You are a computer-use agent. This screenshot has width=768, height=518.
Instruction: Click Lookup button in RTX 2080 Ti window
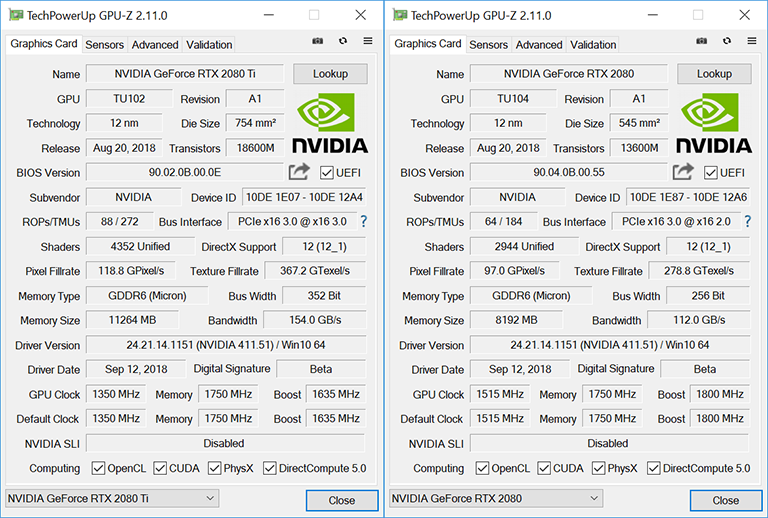point(330,74)
